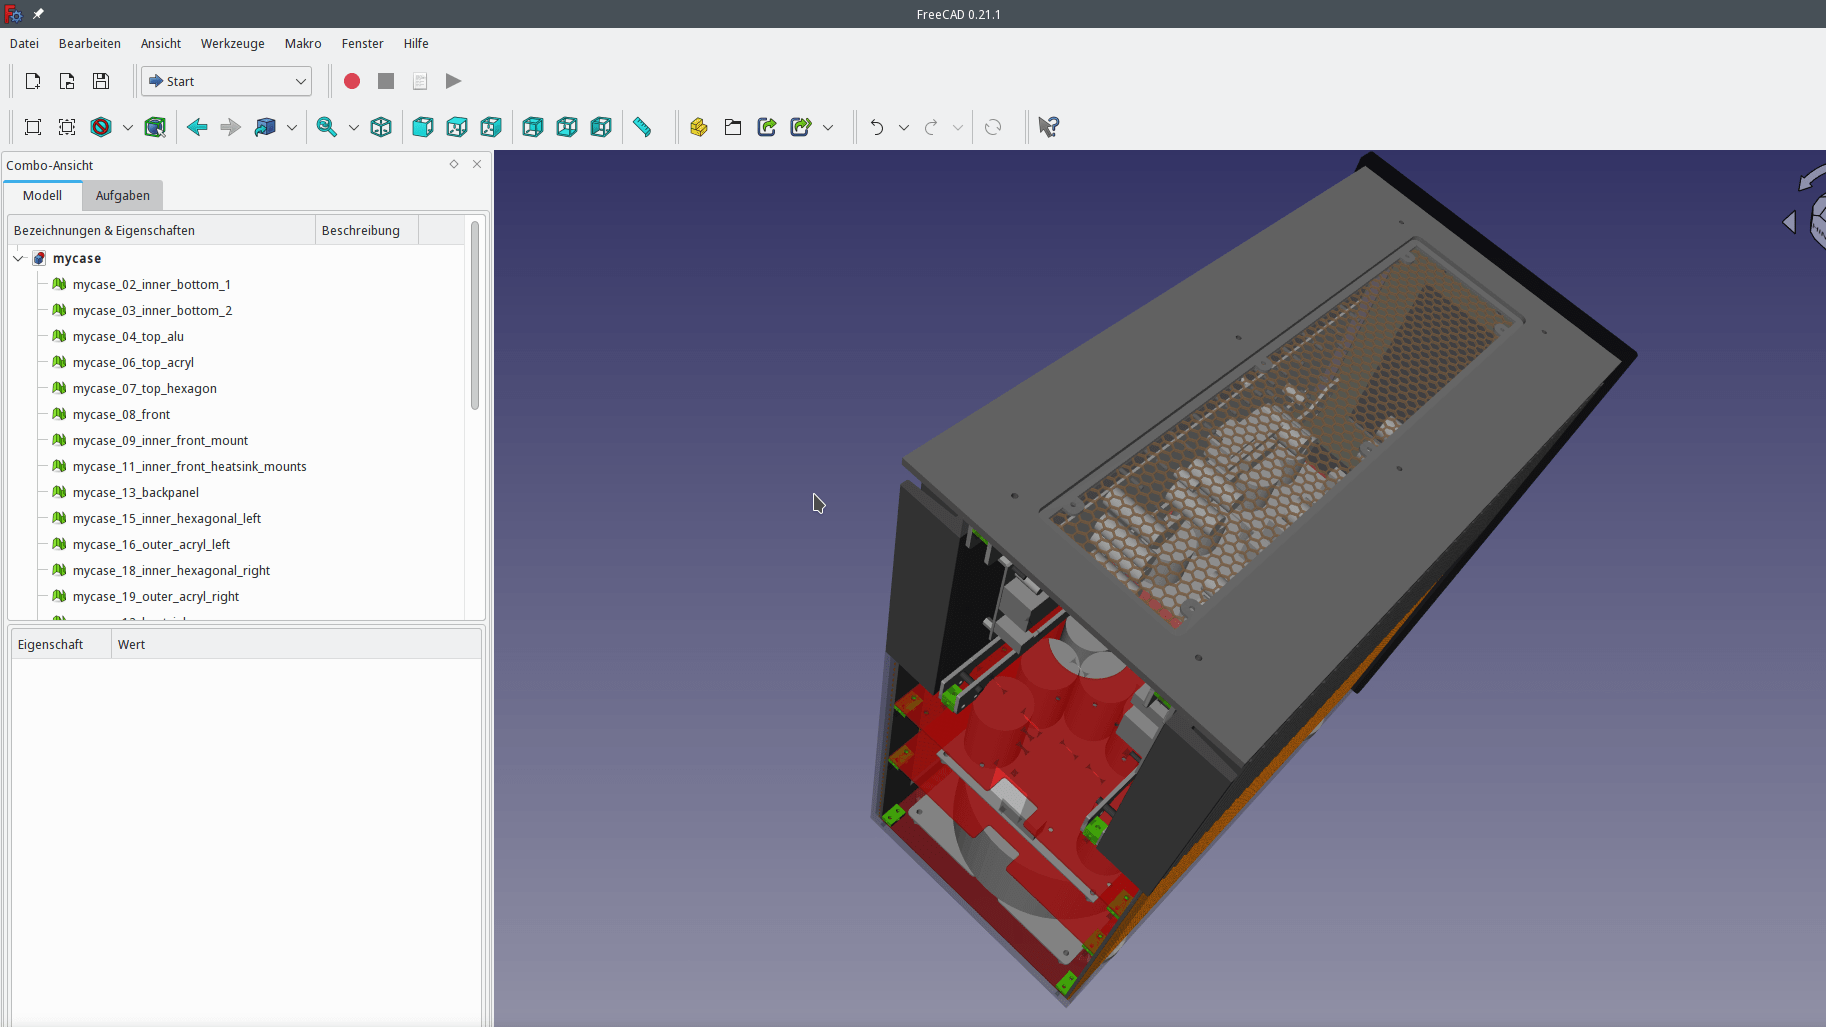This screenshot has width=1826, height=1027.
Task: Expand link actions dropdown arrow
Action: [292, 127]
